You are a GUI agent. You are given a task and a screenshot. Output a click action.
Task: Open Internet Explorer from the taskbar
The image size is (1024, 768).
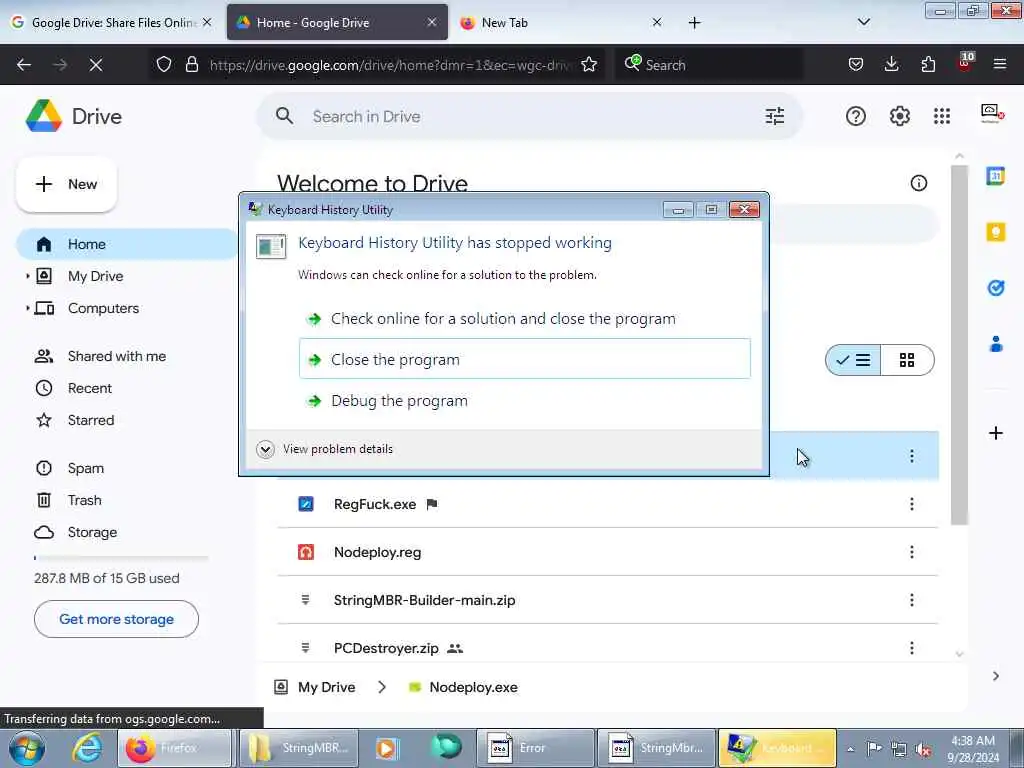[86, 748]
